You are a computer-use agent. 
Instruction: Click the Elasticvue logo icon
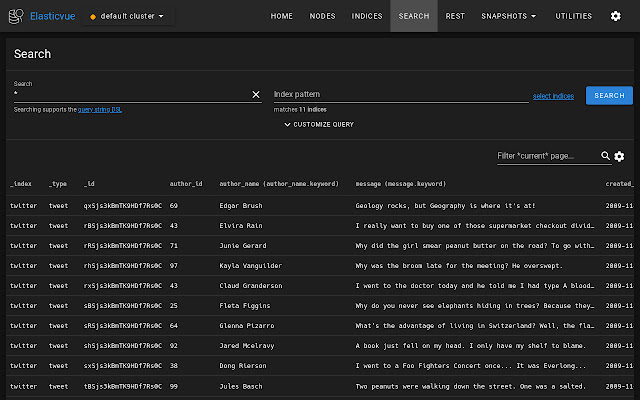[x=16, y=16]
